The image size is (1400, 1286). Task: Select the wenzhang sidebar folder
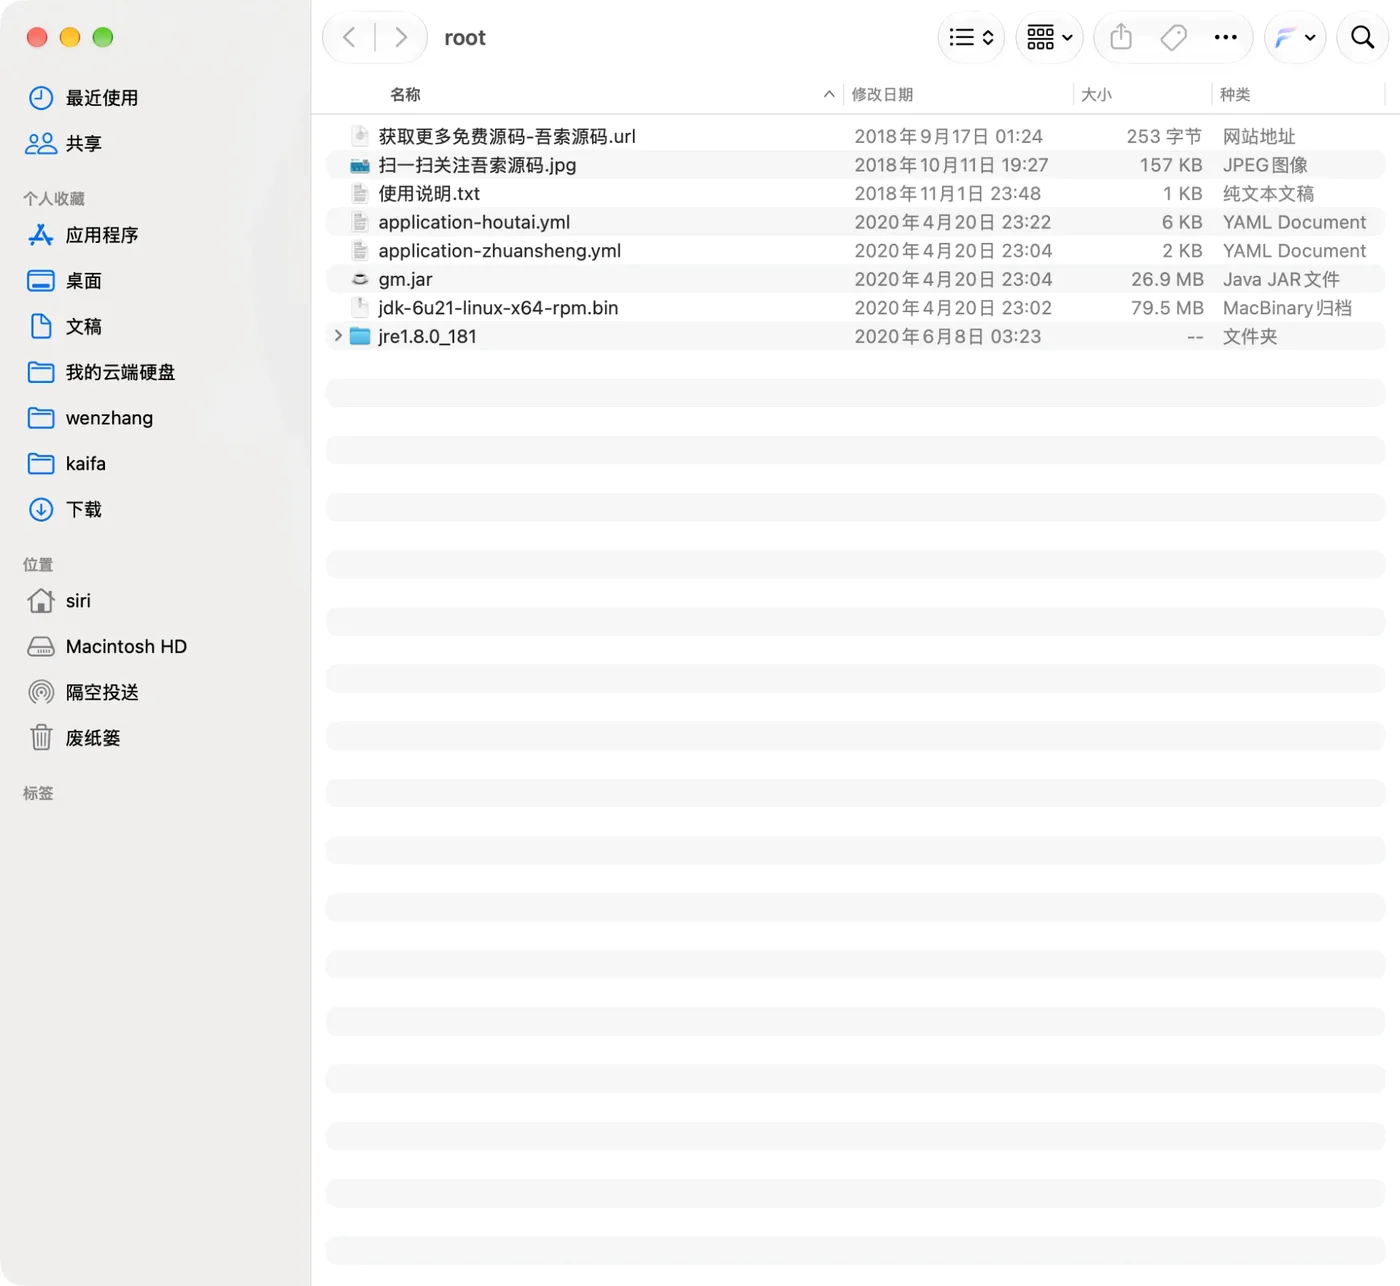pos(109,418)
